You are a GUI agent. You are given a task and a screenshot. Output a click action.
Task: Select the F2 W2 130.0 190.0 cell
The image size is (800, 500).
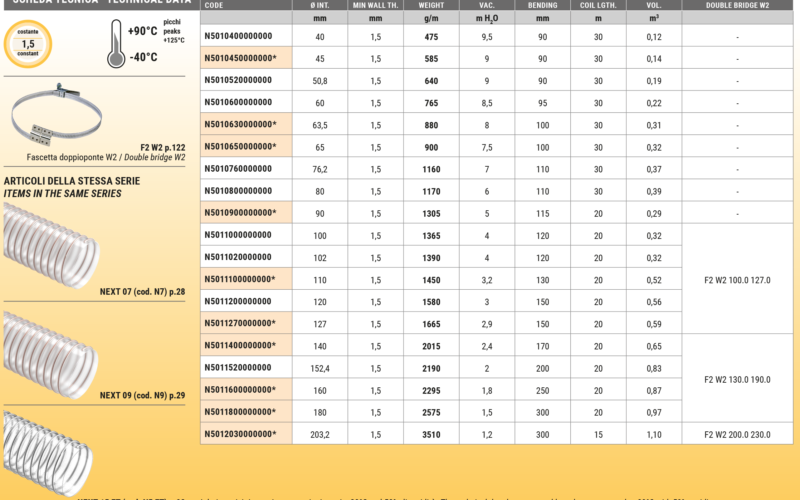737,379
